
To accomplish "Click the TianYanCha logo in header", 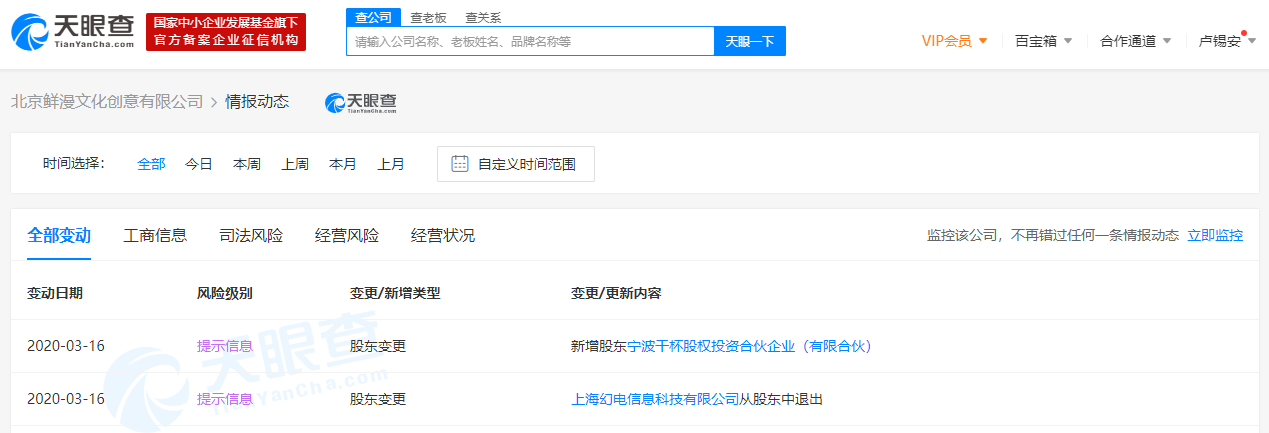I will click(x=72, y=33).
